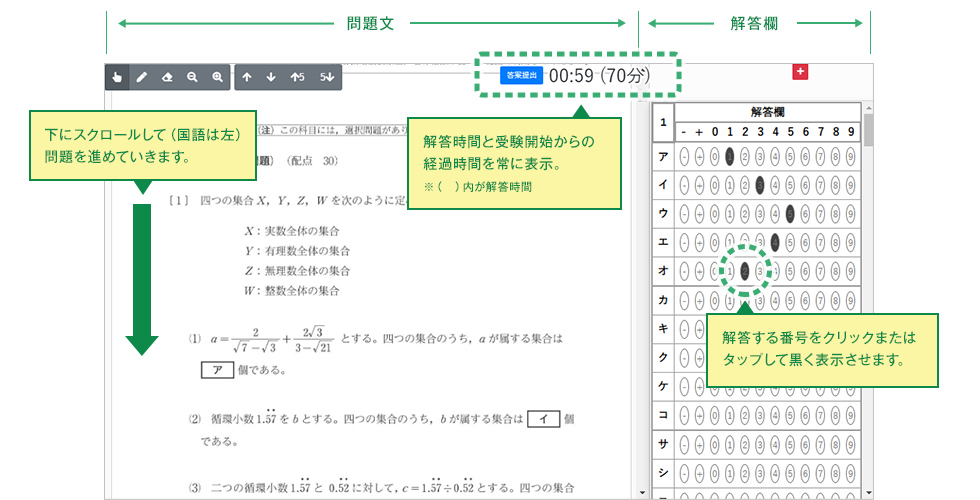Click answer sheet scrollbar up arrow
The width and height of the screenshot is (980, 500).
pos(868,108)
